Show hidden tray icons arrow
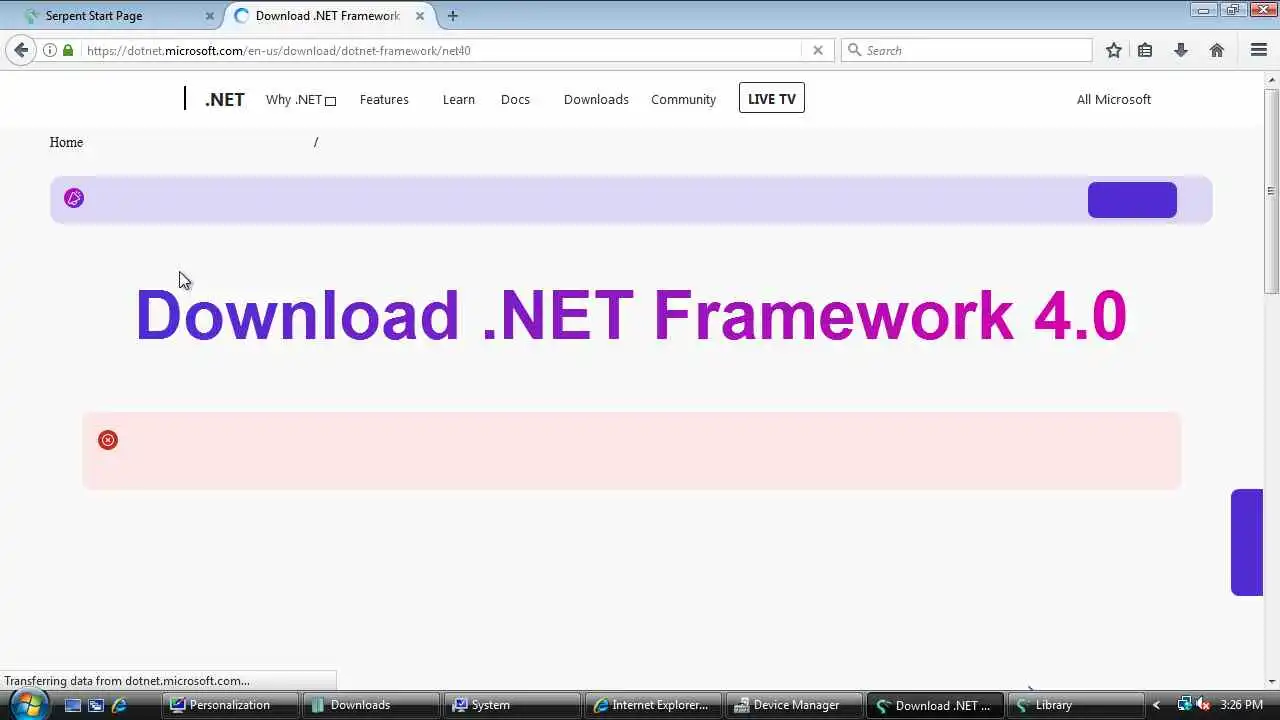Screen dimensions: 1280x720 1156,705
